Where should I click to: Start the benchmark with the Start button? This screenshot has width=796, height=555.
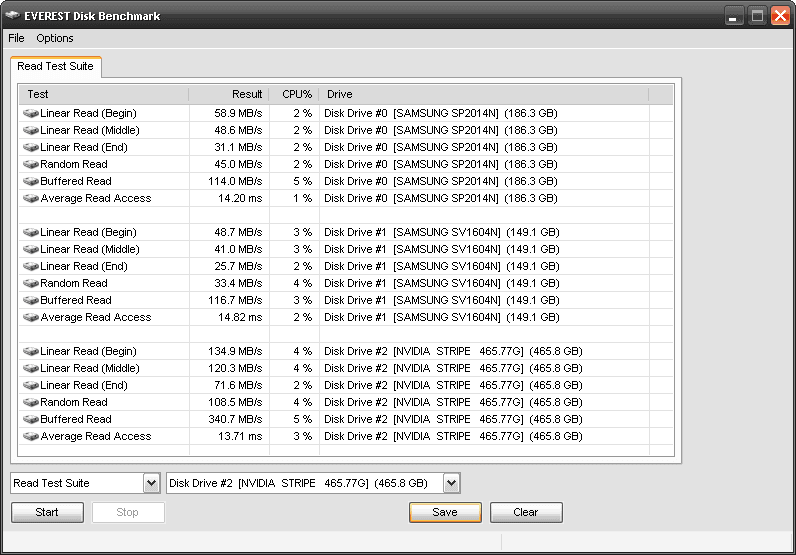point(47,512)
